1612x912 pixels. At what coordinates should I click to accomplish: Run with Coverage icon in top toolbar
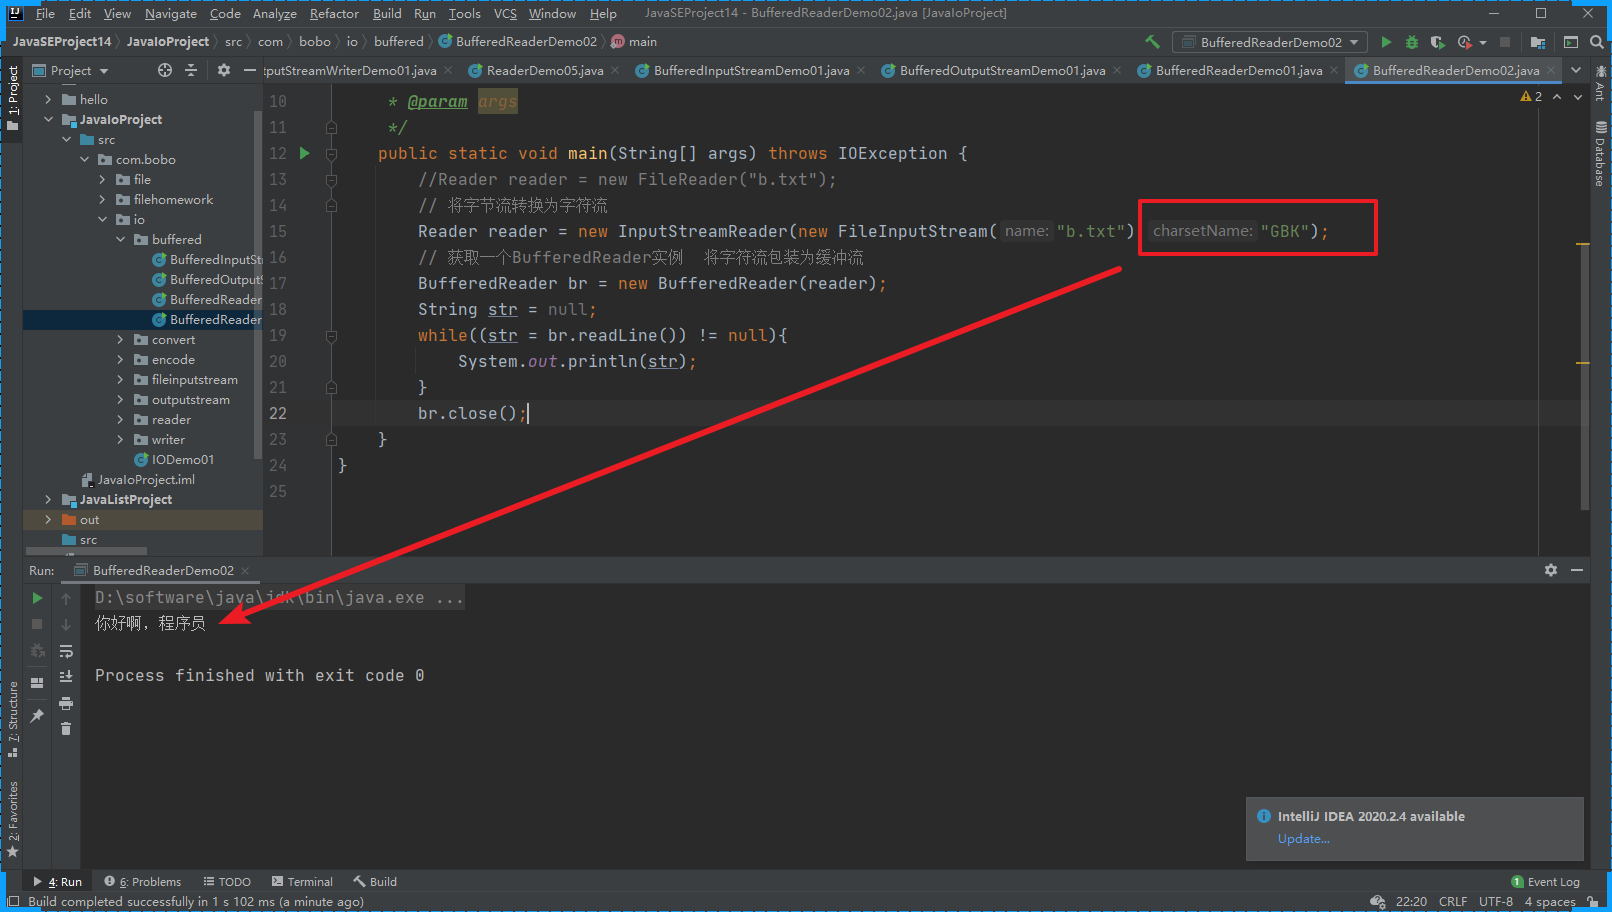pyautogui.click(x=1438, y=42)
